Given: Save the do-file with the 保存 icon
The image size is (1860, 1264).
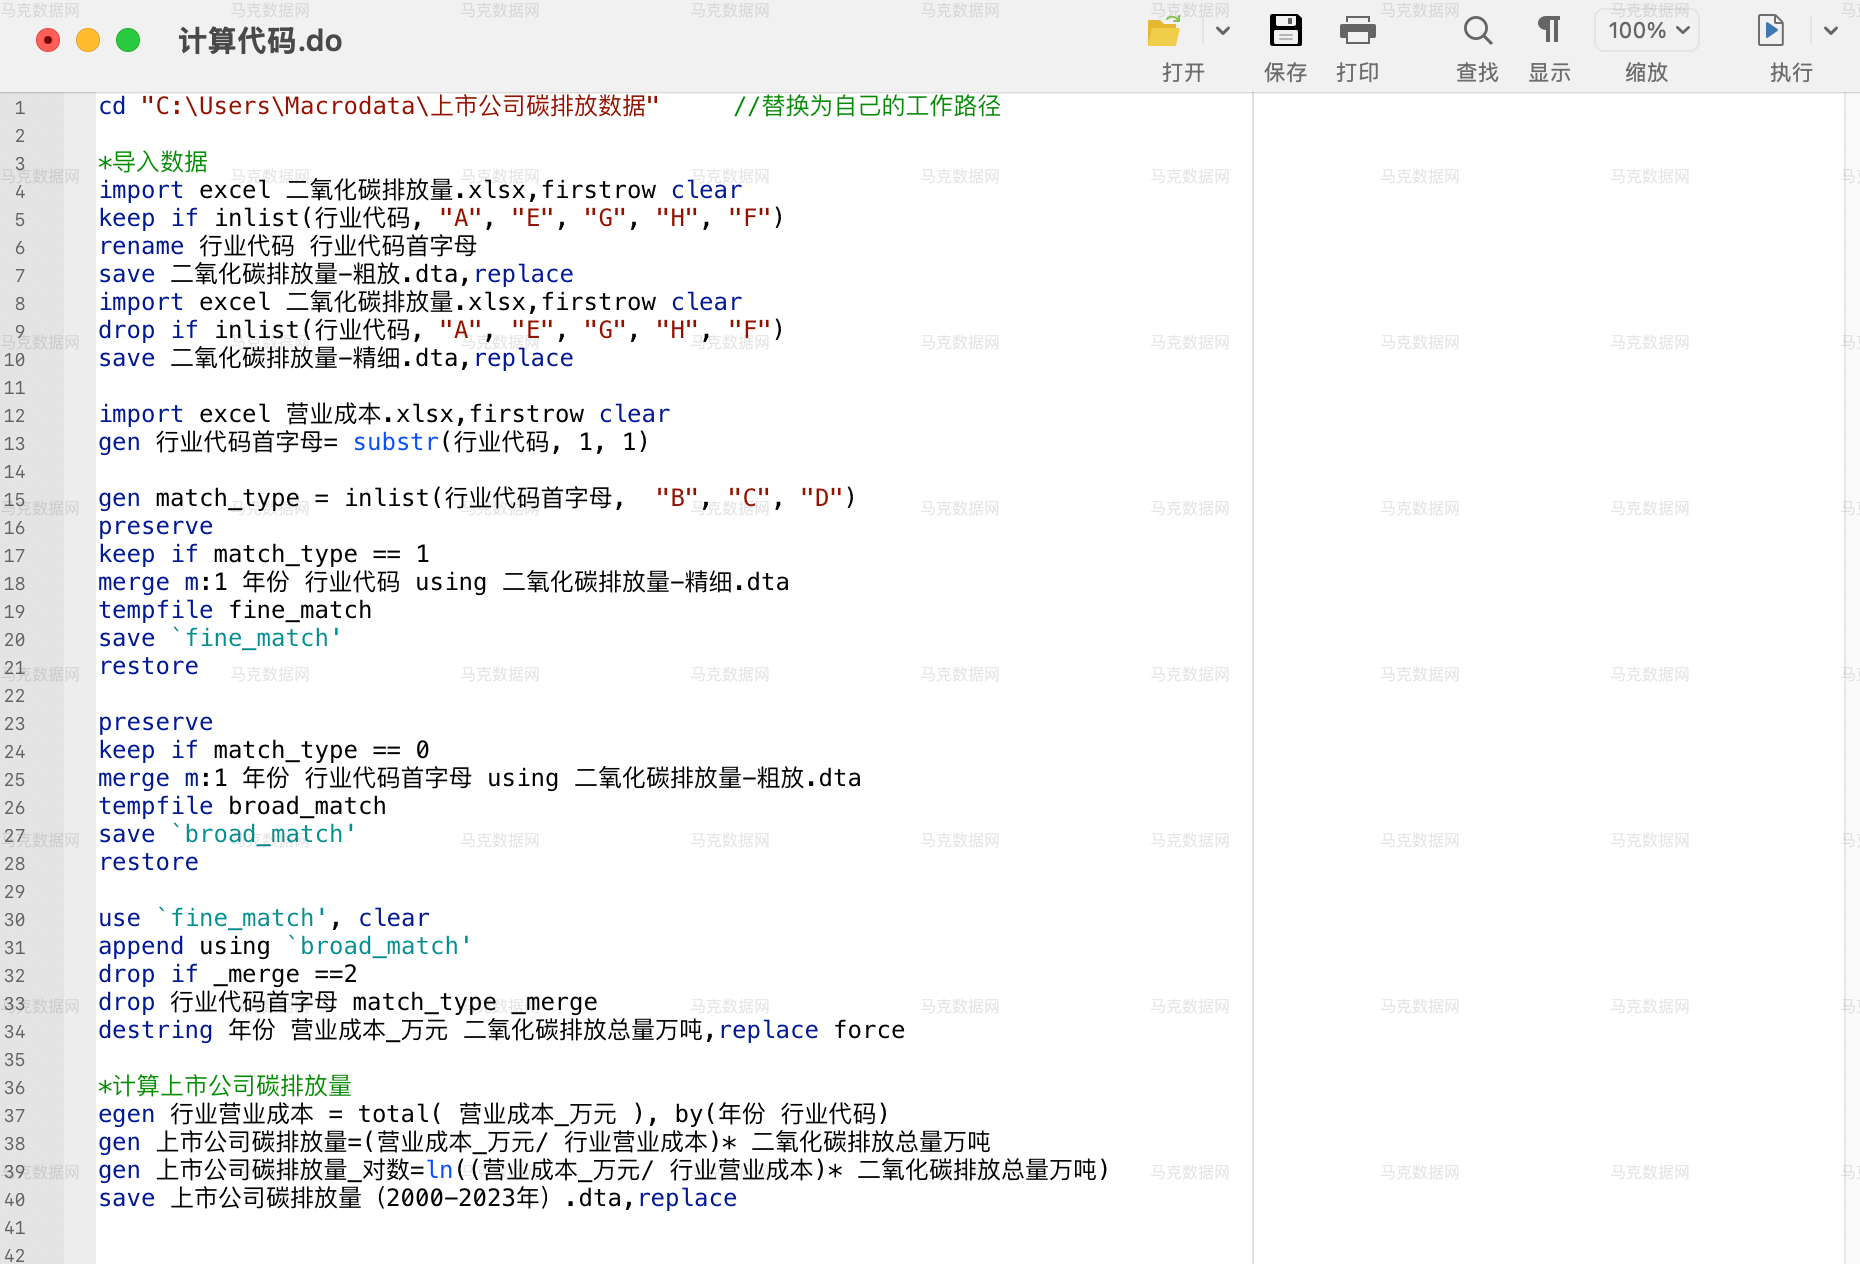Looking at the screenshot, I should click(x=1286, y=30).
